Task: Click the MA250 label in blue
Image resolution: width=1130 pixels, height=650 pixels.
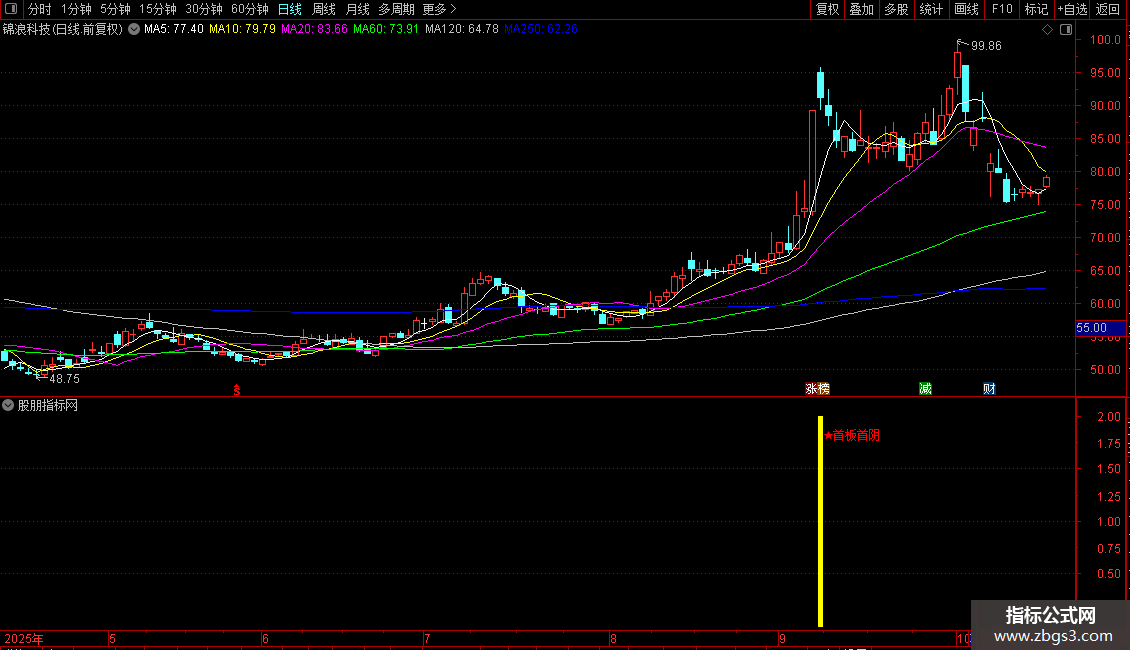Action: (x=540, y=29)
